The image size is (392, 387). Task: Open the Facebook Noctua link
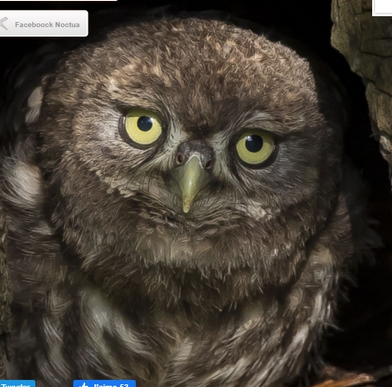coord(44,23)
